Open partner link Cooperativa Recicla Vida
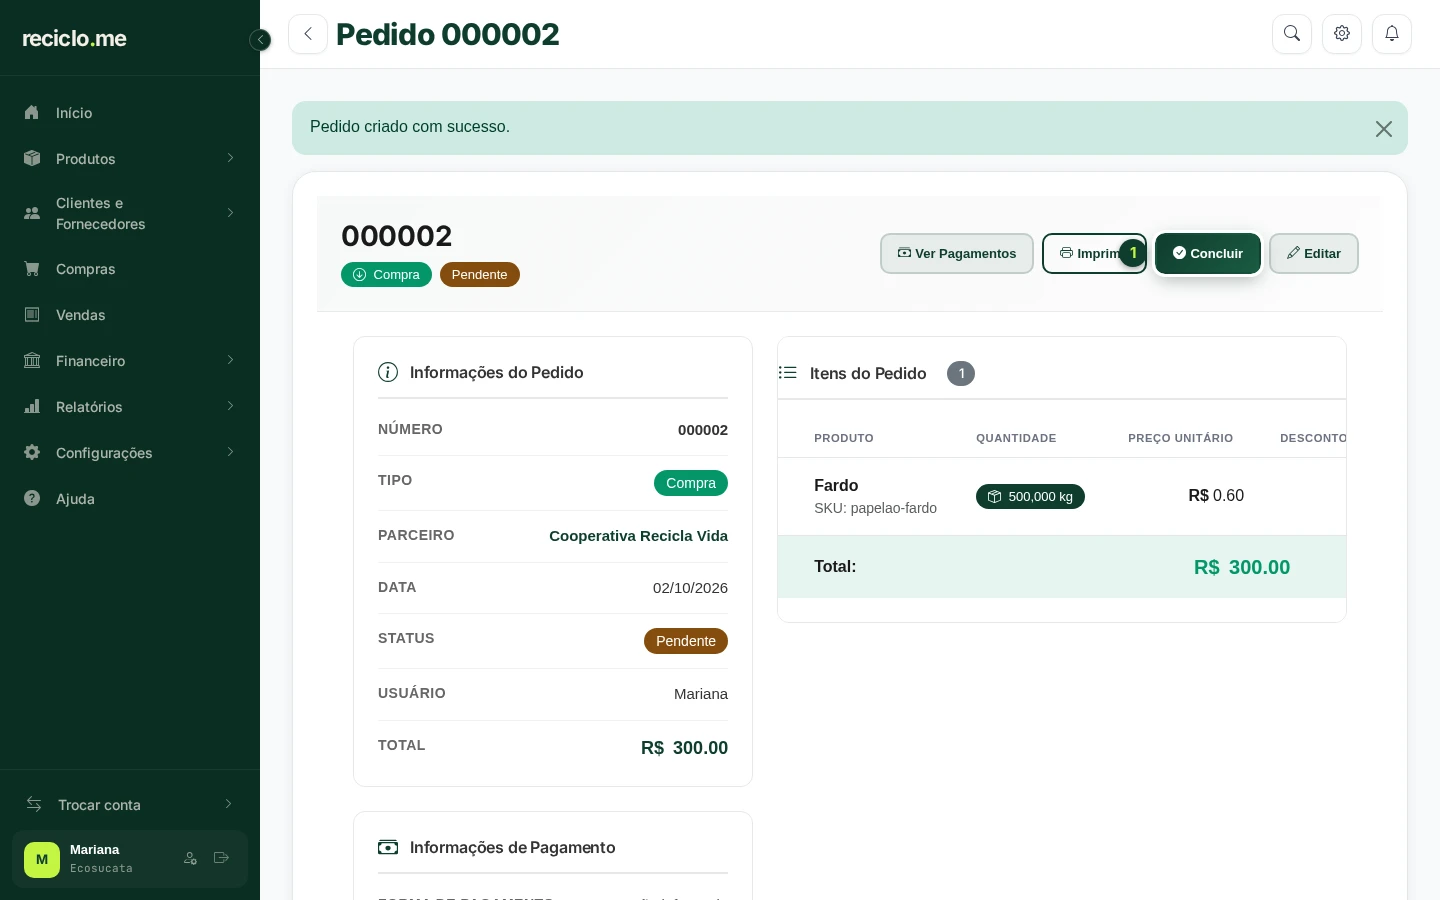This screenshot has height=900, width=1440. click(x=638, y=536)
